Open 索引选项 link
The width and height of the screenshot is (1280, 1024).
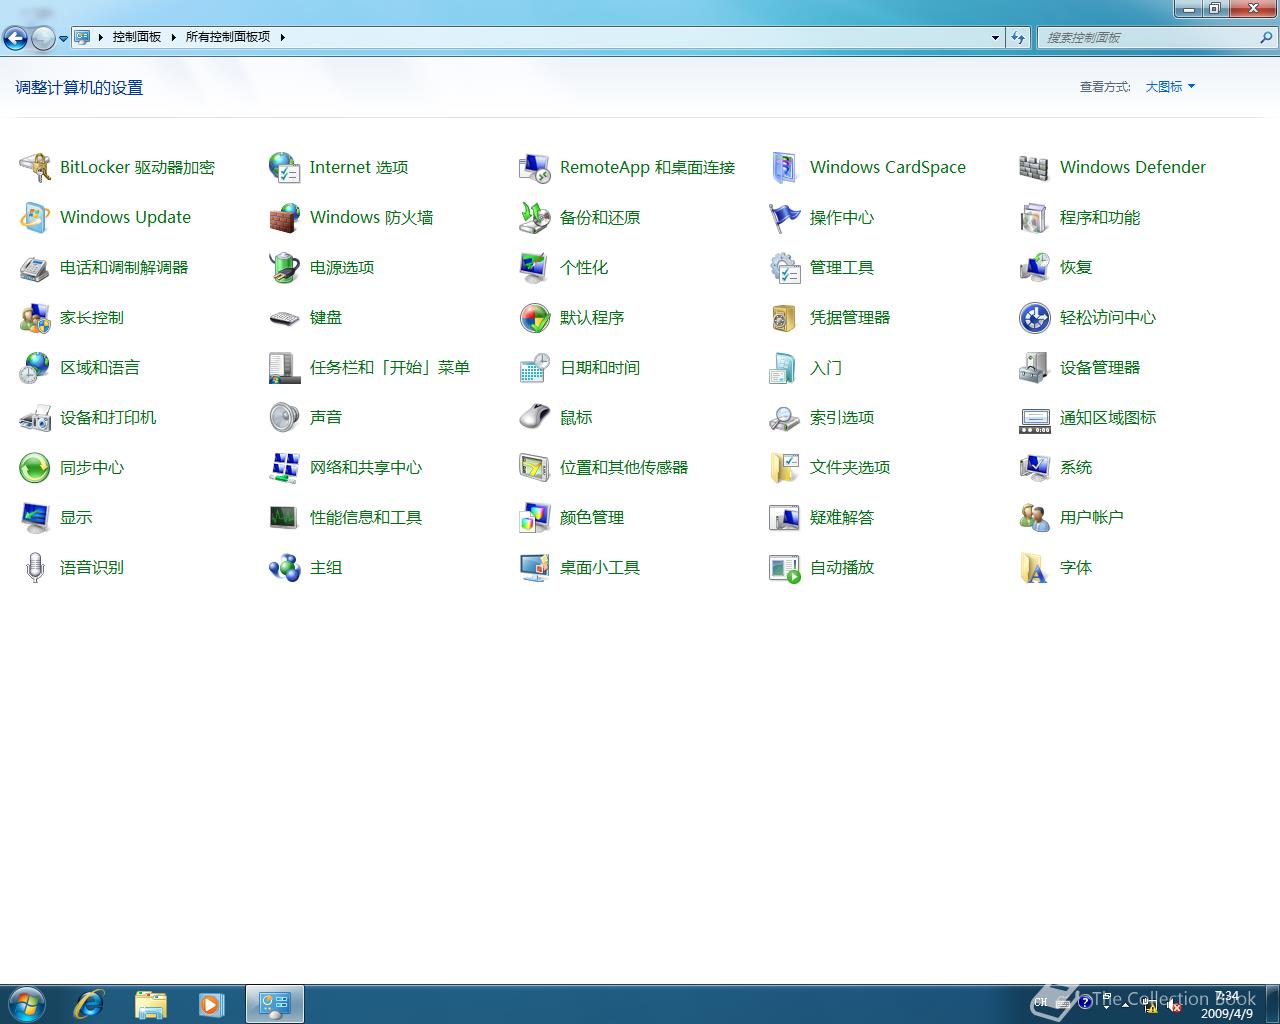(842, 417)
